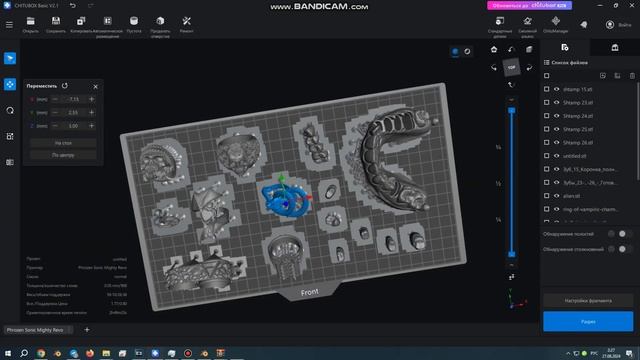Click the X position value field

click(x=73, y=99)
